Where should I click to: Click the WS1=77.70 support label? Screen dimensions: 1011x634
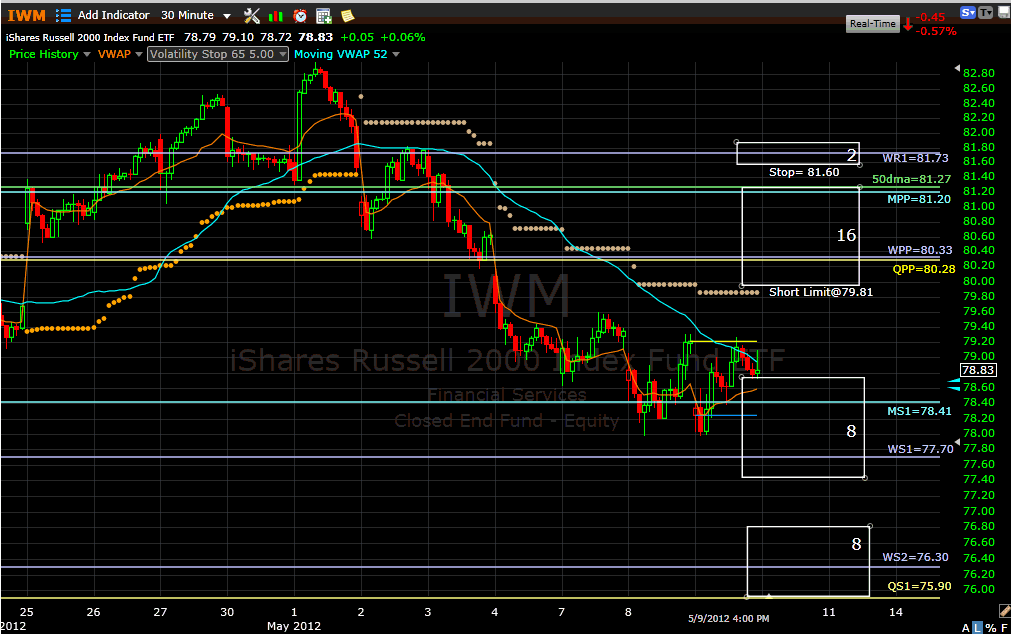920,449
